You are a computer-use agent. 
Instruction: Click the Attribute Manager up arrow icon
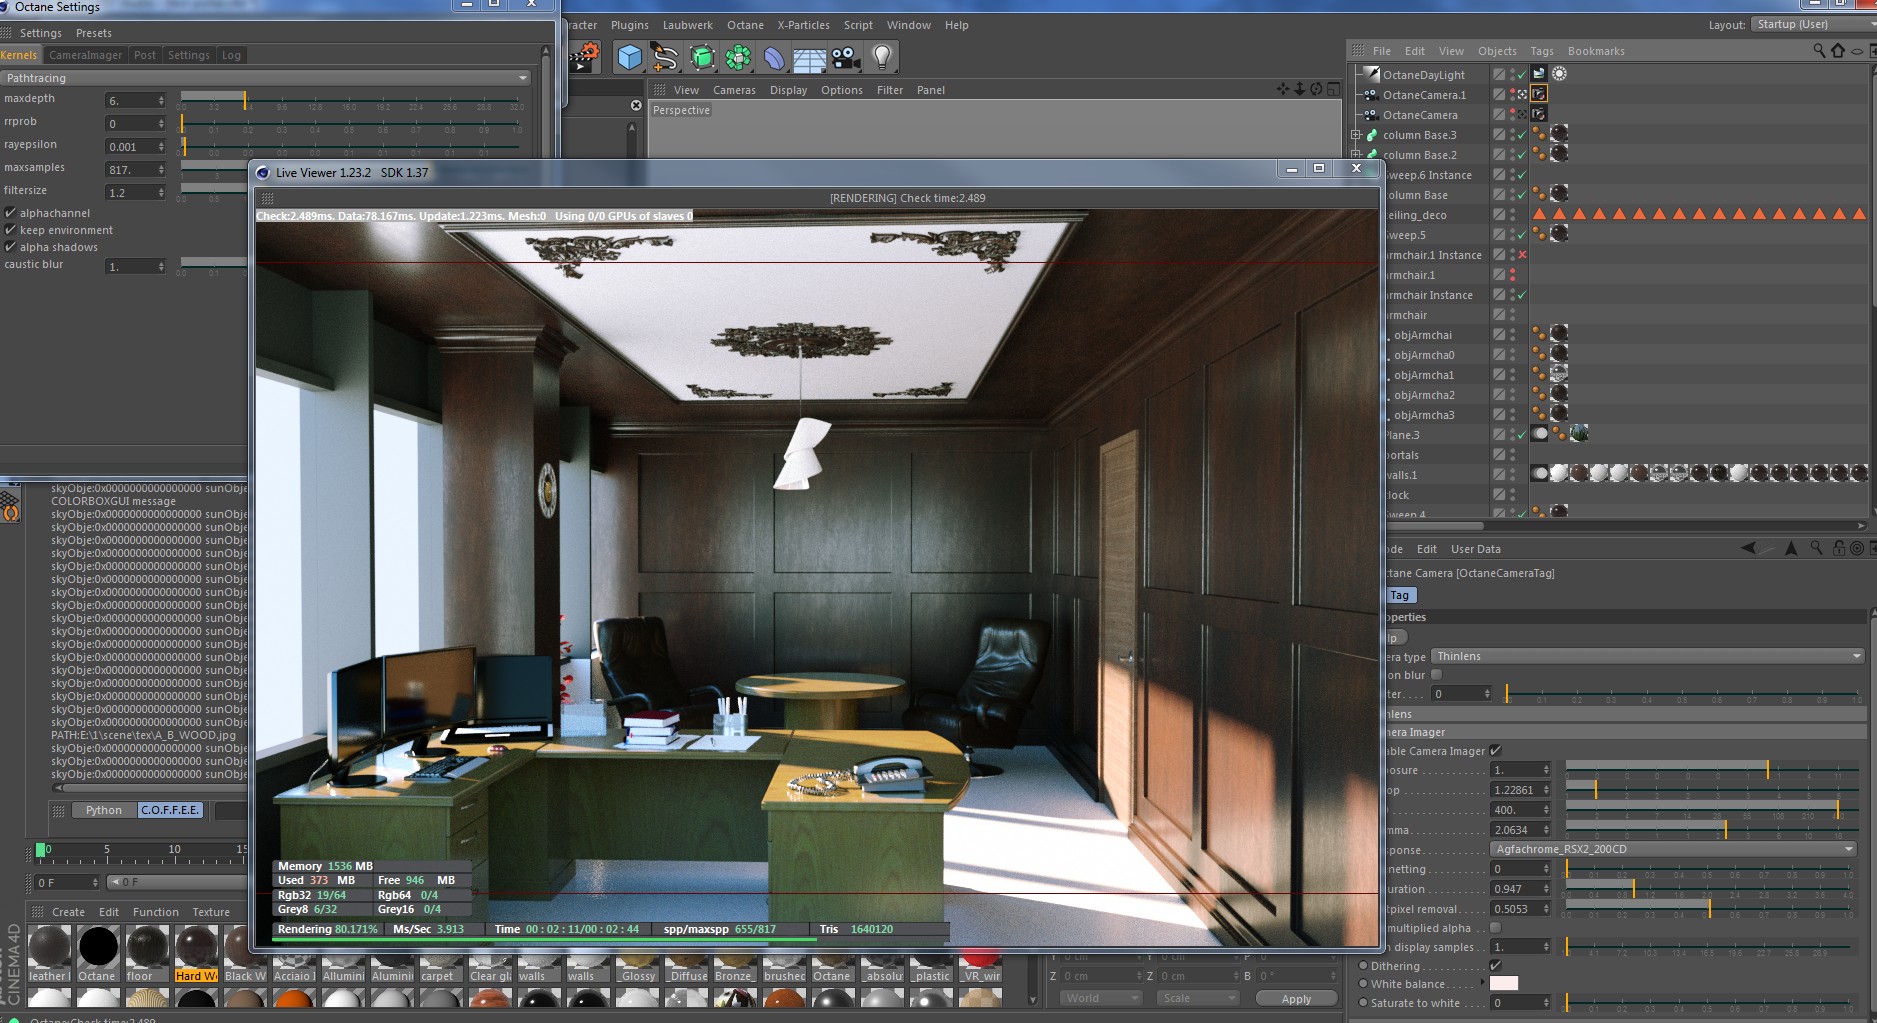(1791, 548)
